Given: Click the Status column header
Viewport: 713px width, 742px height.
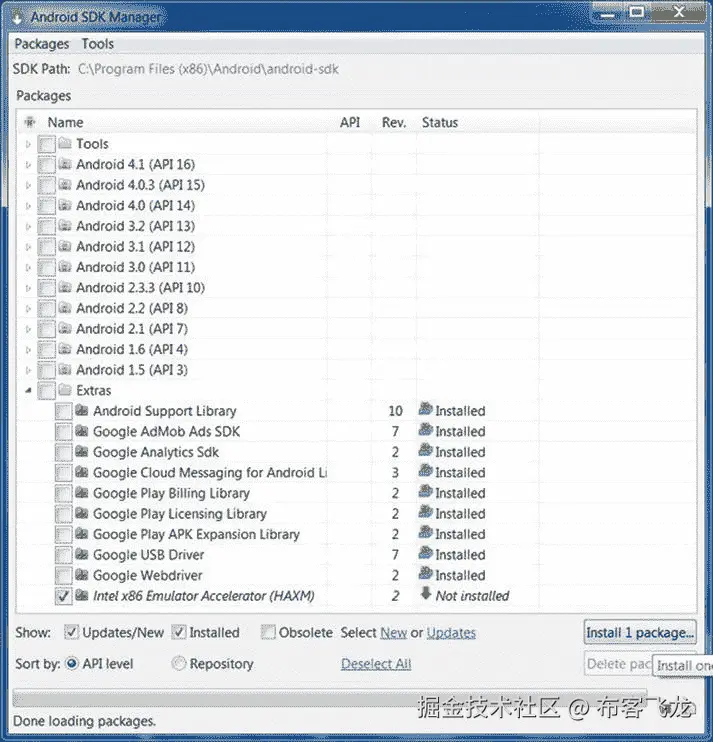Looking at the screenshot, I should tap(440, 123).
